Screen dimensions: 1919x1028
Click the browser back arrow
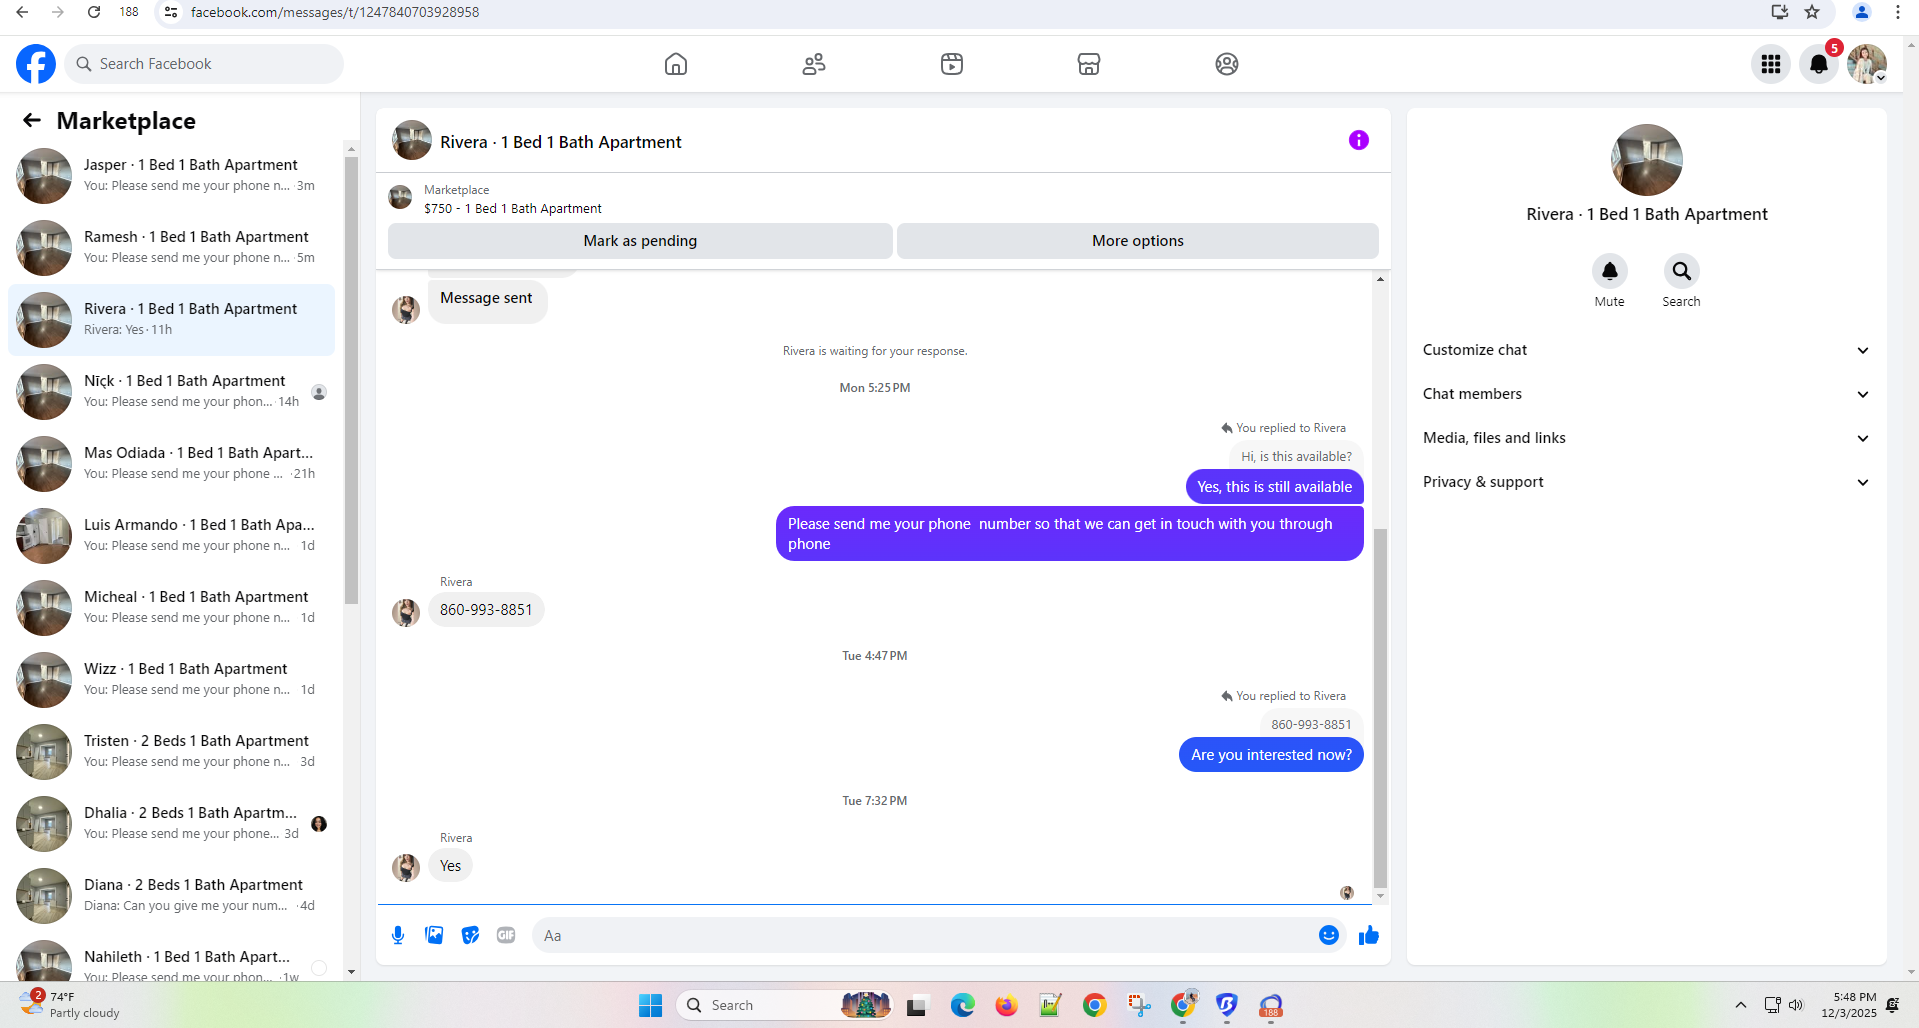[x=22, y=12]
